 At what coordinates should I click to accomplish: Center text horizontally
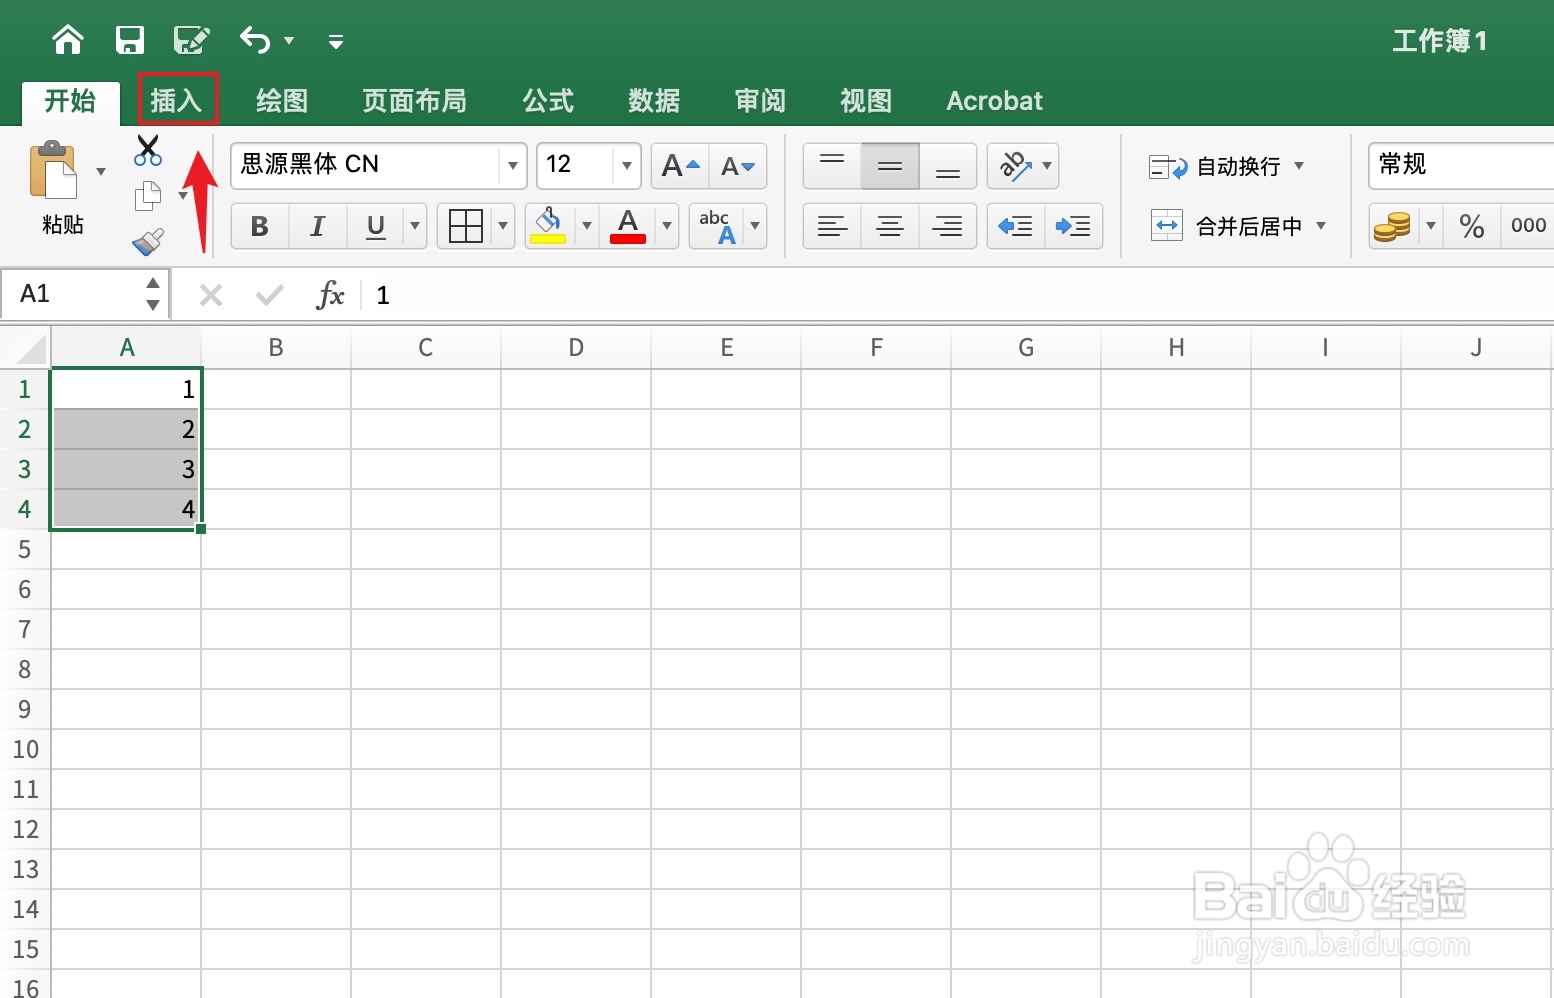coord(890,226)
